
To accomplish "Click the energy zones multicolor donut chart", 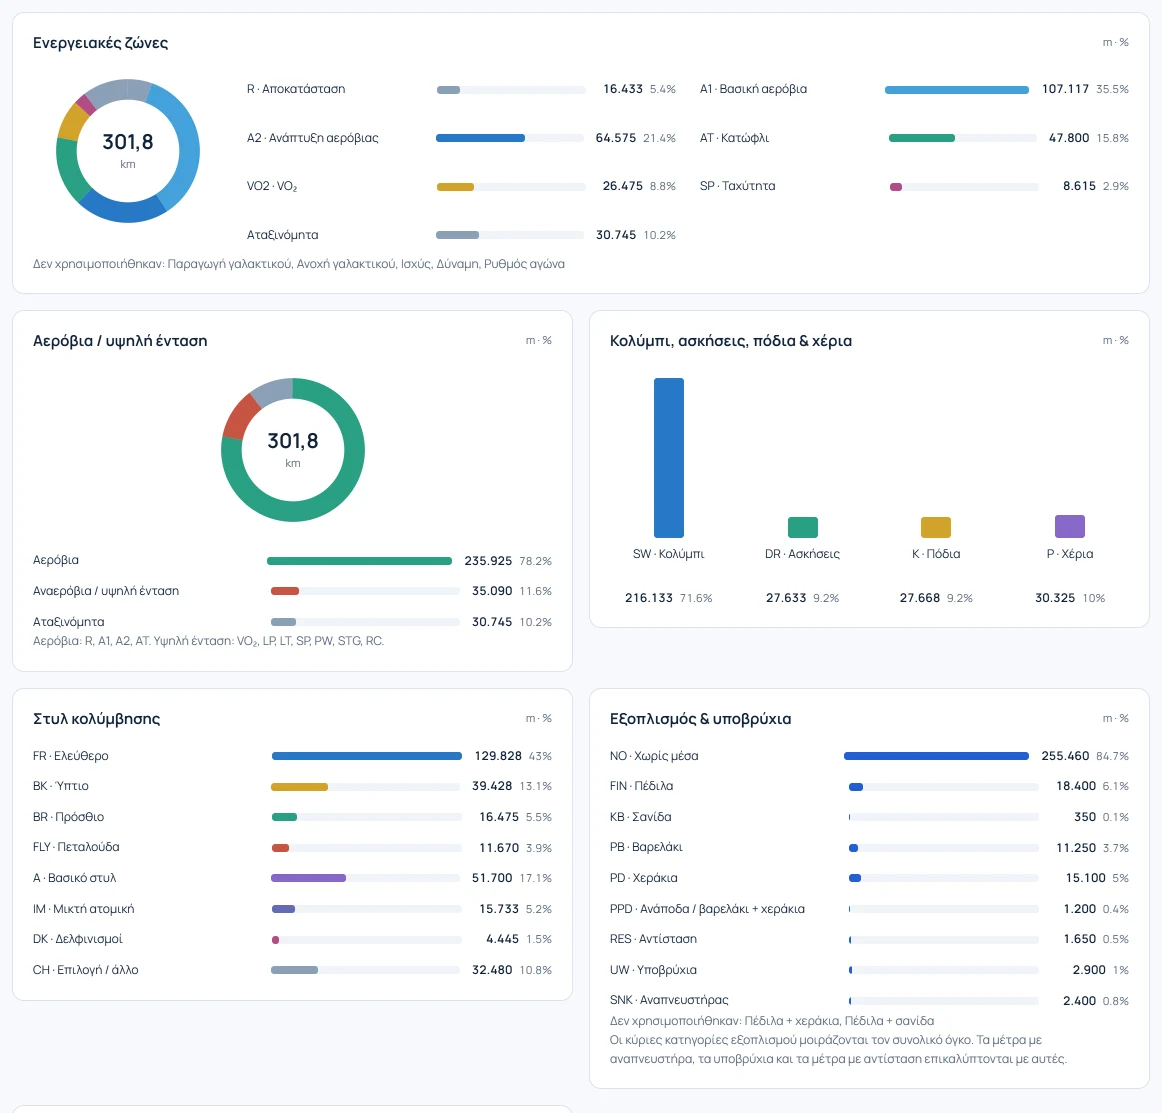I will click(x=128, y=151).
